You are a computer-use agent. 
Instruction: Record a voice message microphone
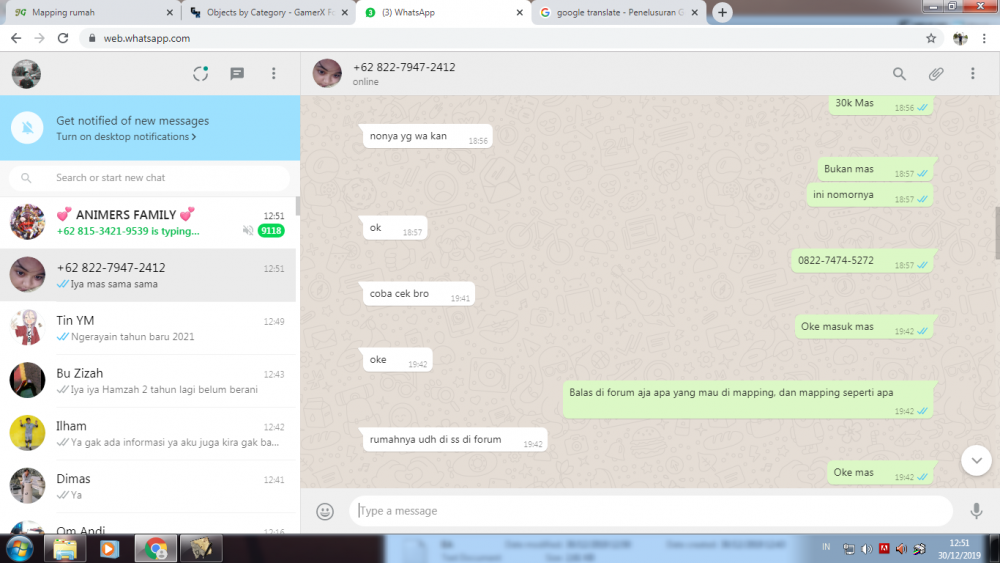976,511
